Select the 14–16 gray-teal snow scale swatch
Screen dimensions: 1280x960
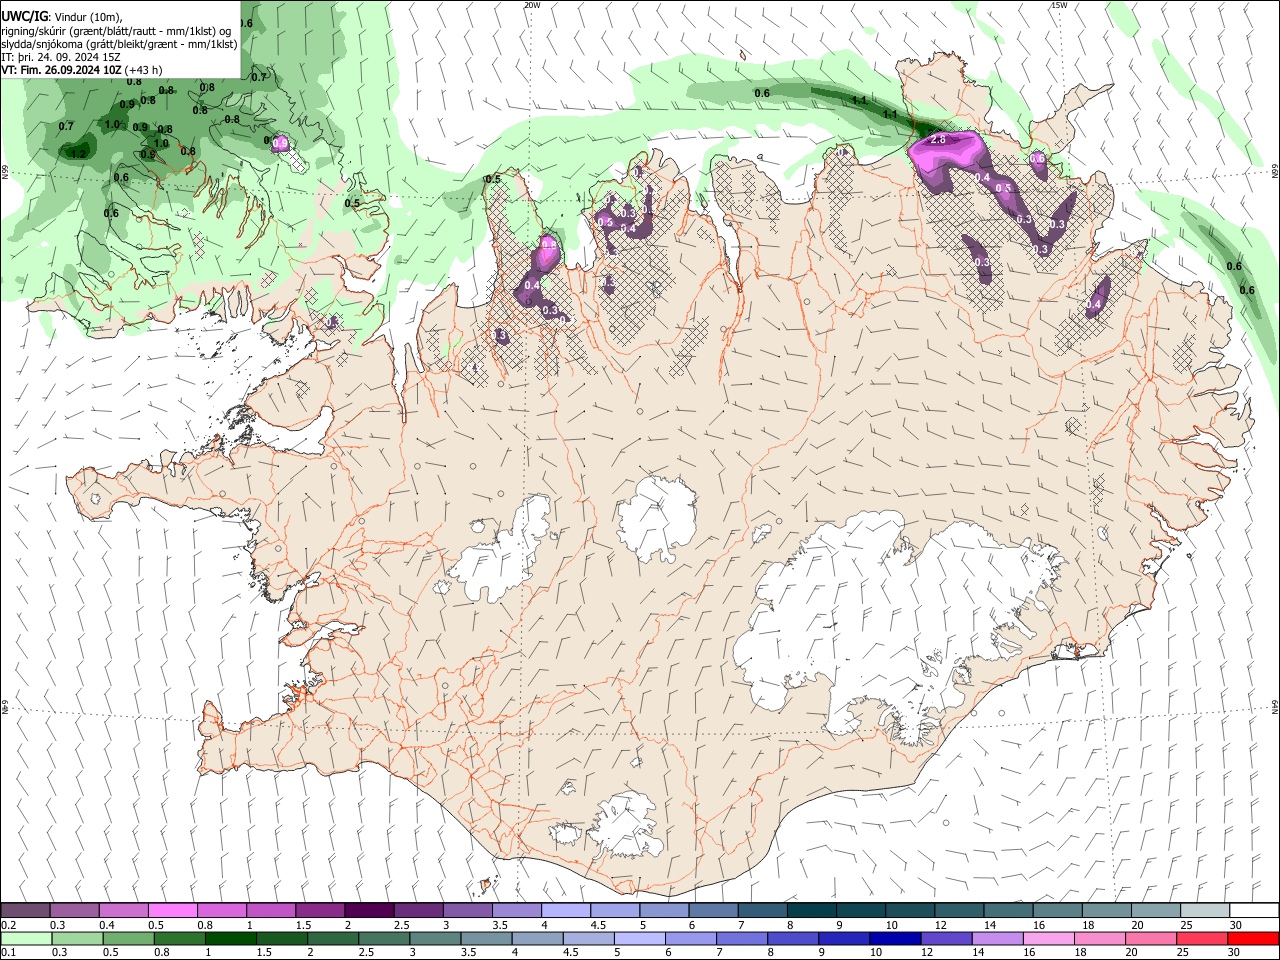[x=1007, y=911]
